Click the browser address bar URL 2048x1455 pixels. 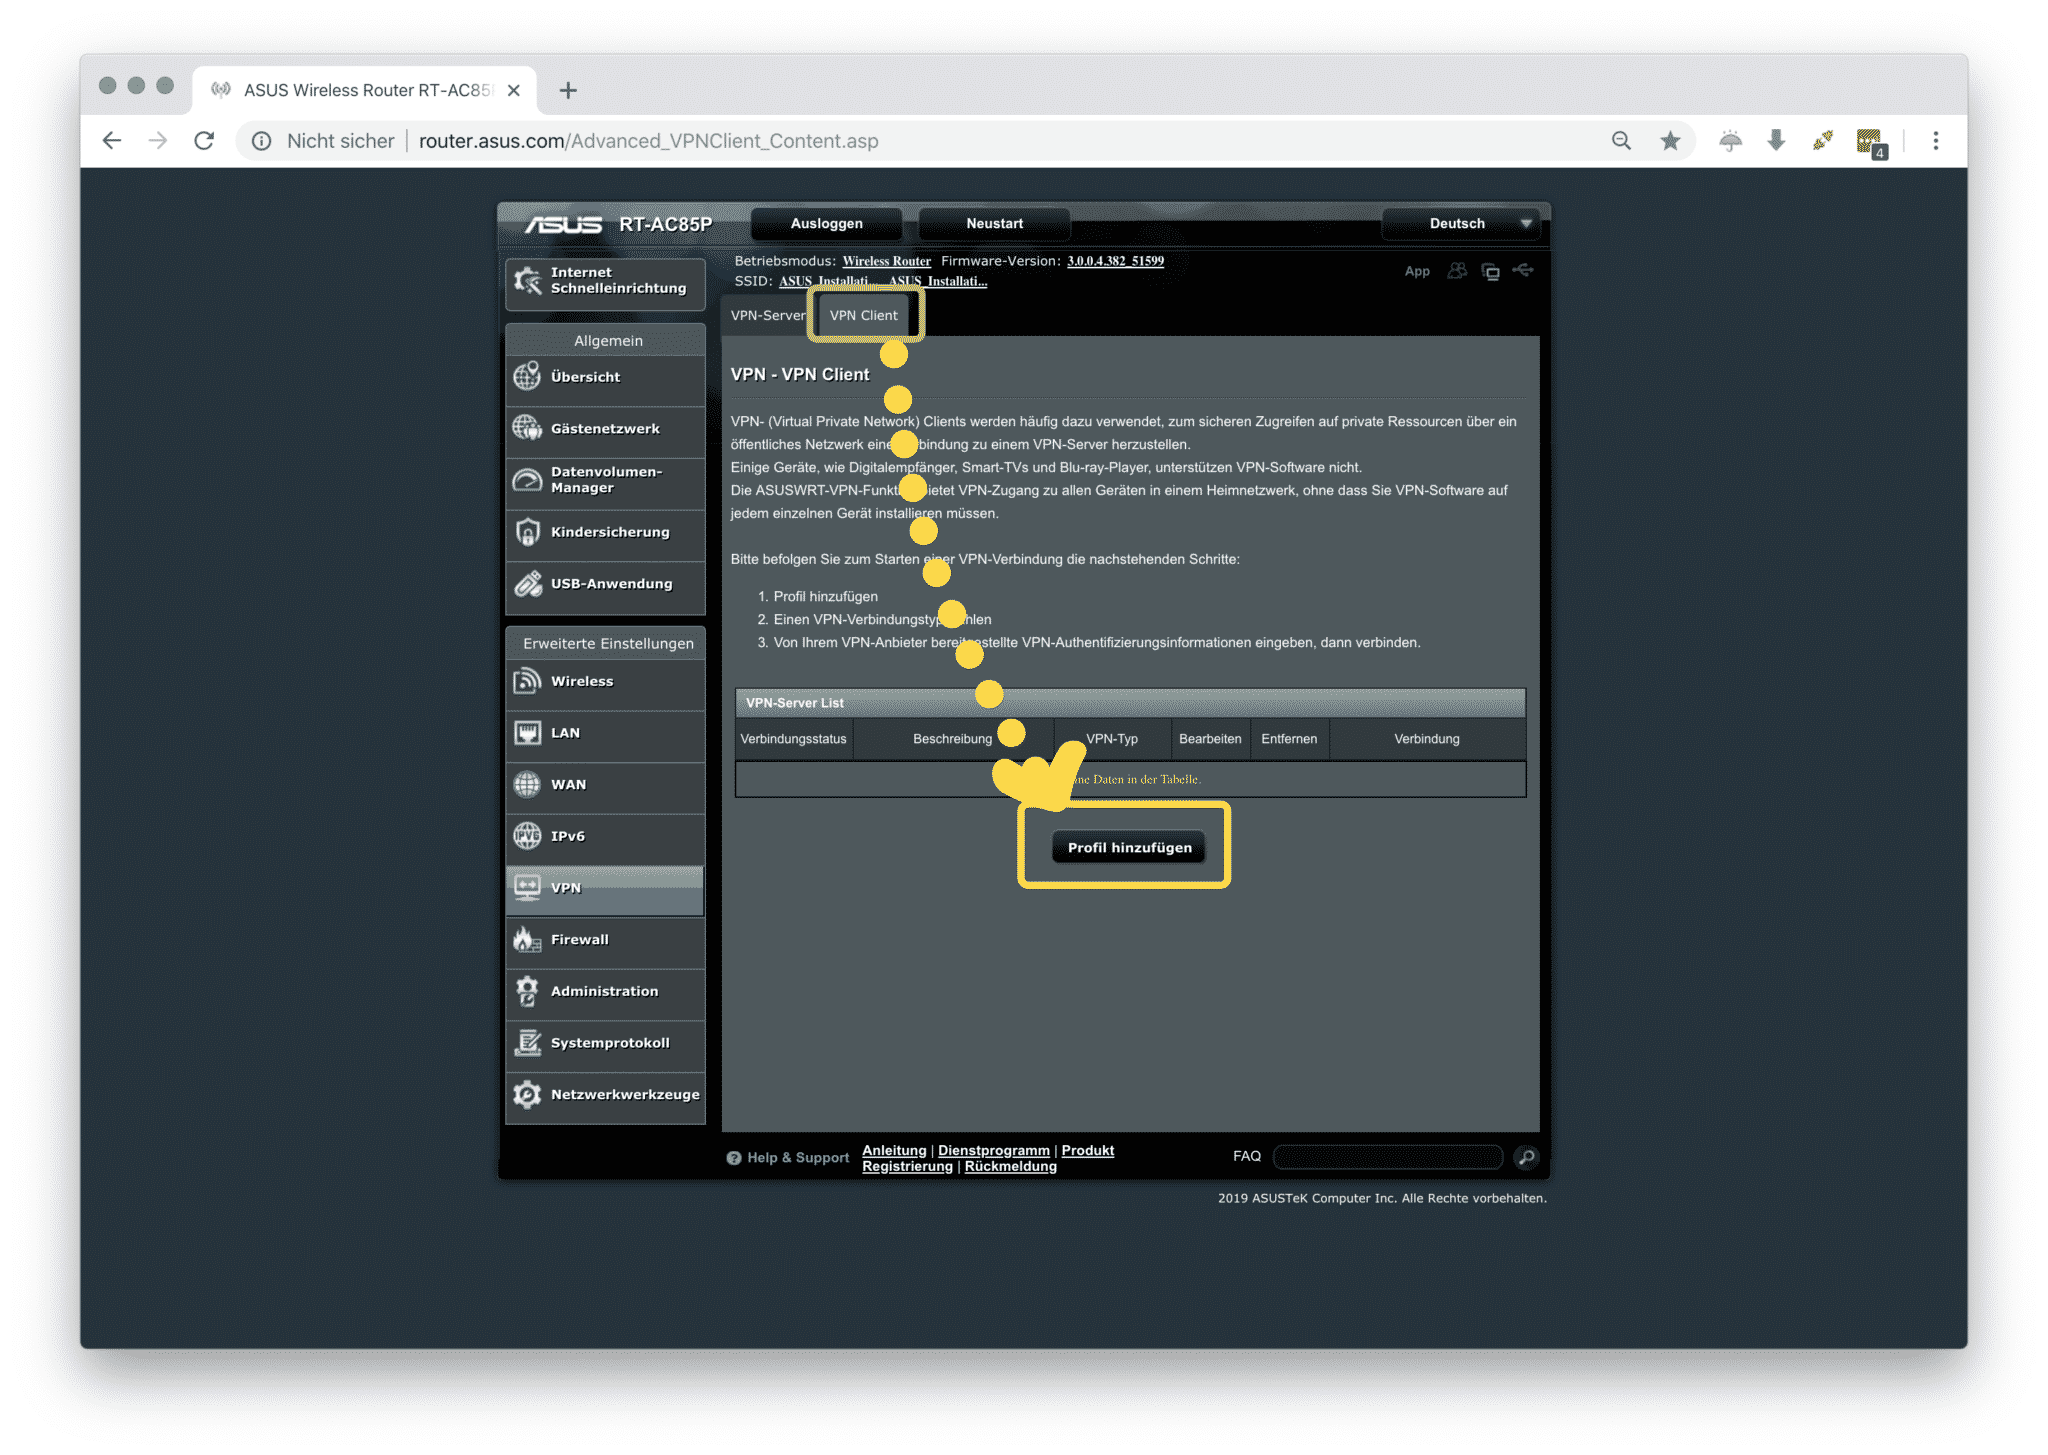tap(648, 141)
